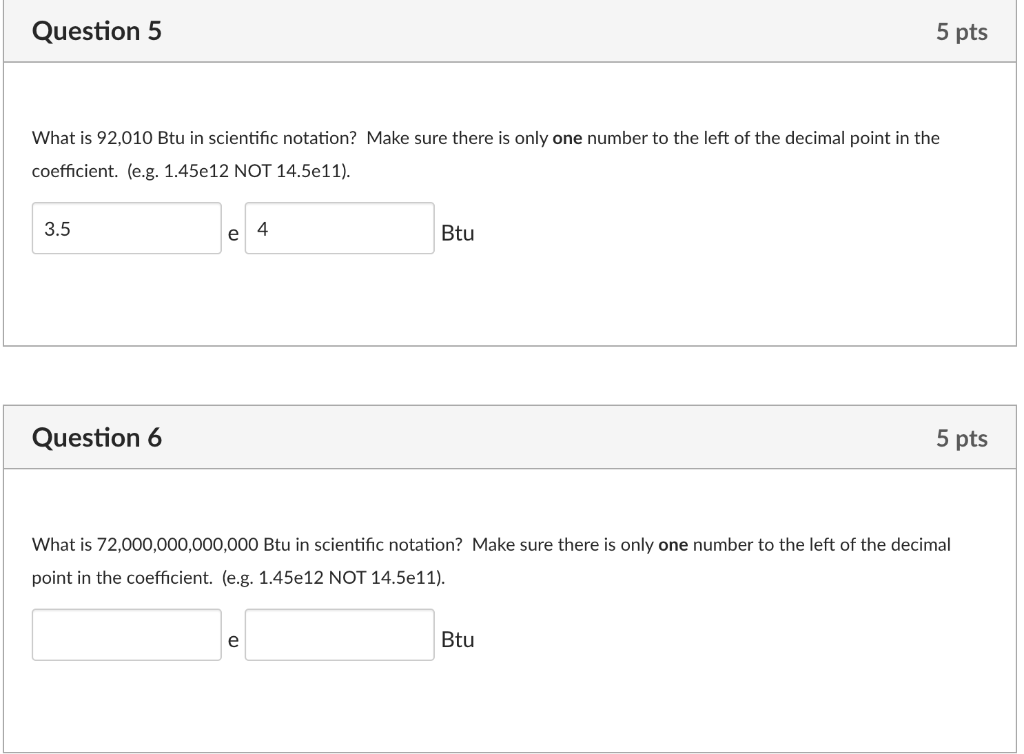Click the Btu label in Question 5
The height and width of the screenshot is (754, 1024).
tap(457, 234)
